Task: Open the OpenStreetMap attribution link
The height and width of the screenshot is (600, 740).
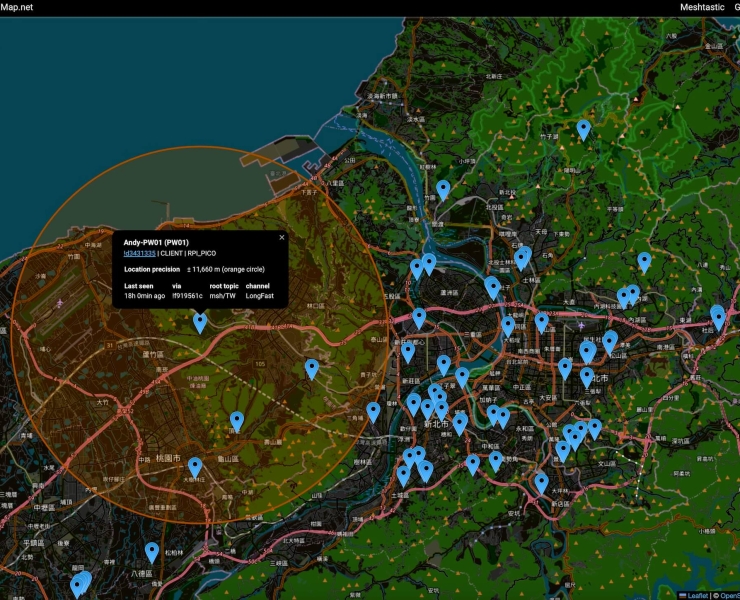Action: click(728, 595)
